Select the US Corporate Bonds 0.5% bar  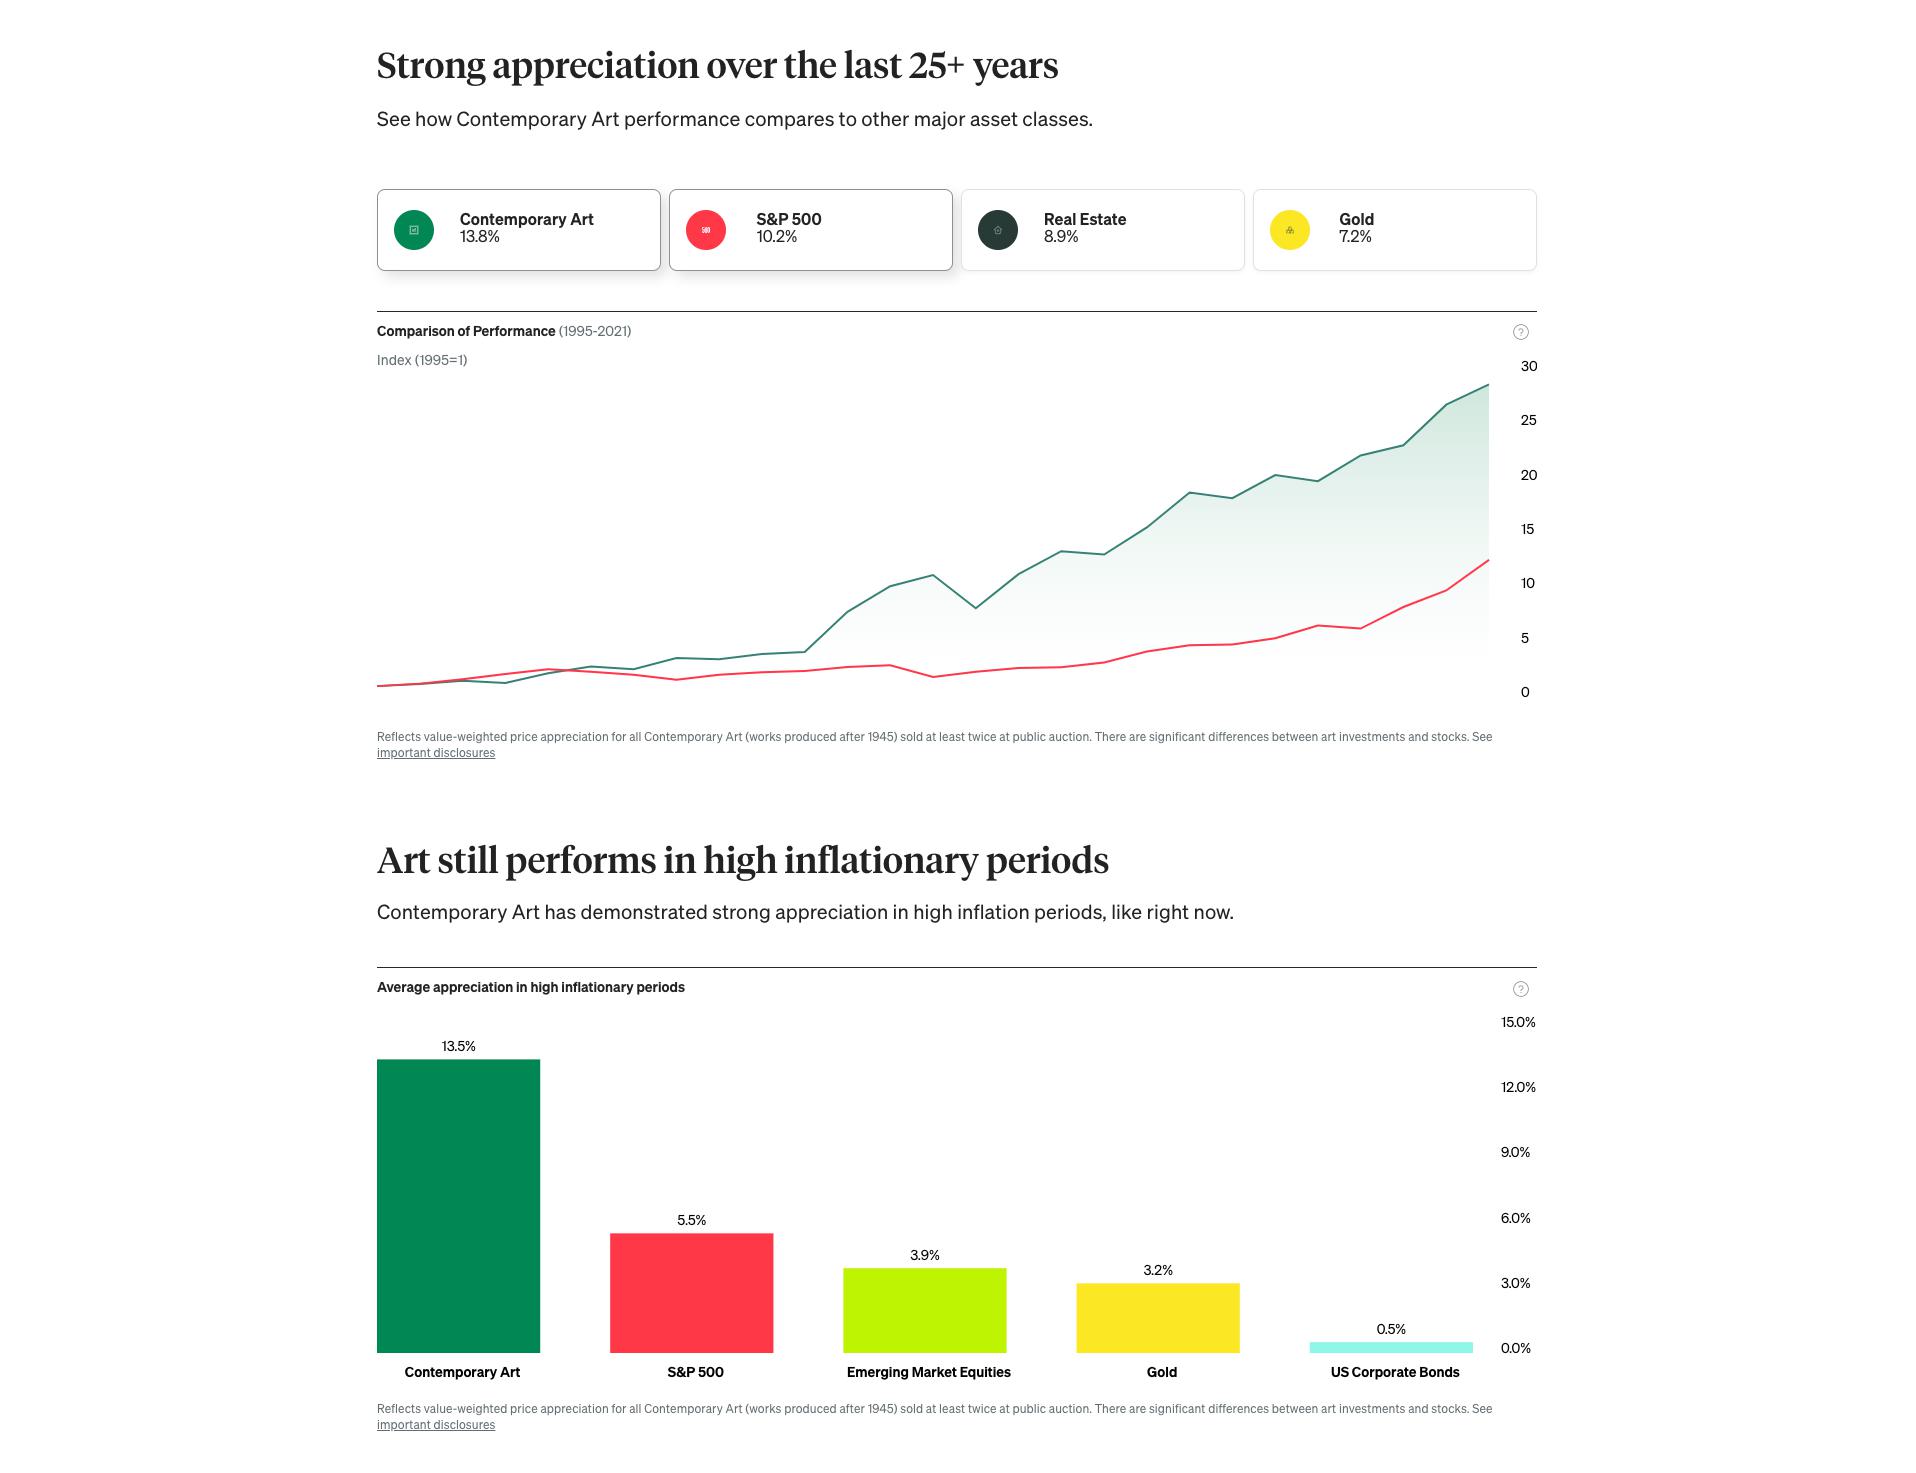[x=1390, y=1347]
